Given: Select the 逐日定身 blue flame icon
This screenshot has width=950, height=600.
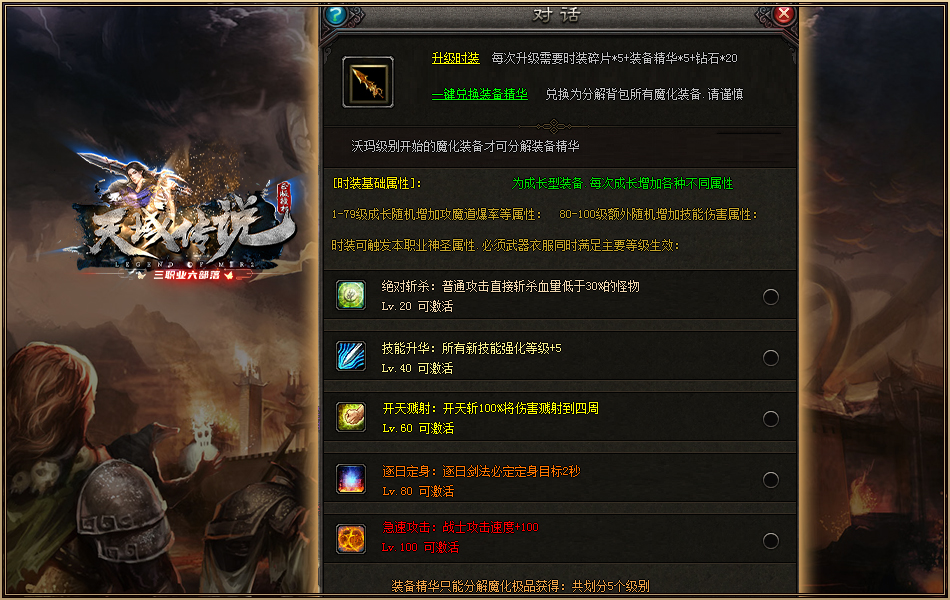Looking at the screenshot, I should pos(351,479).
